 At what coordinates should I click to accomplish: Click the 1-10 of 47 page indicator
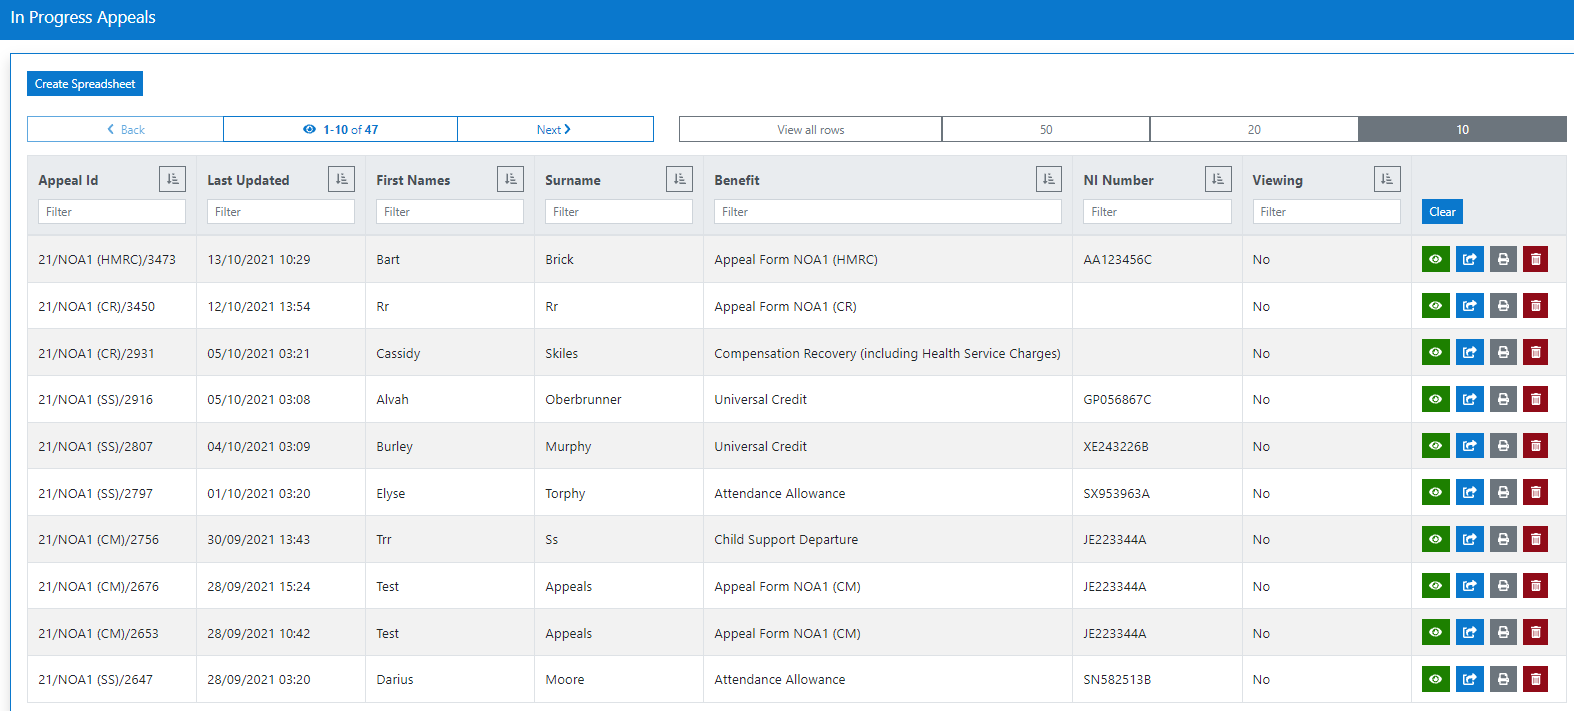click(341, 129)
